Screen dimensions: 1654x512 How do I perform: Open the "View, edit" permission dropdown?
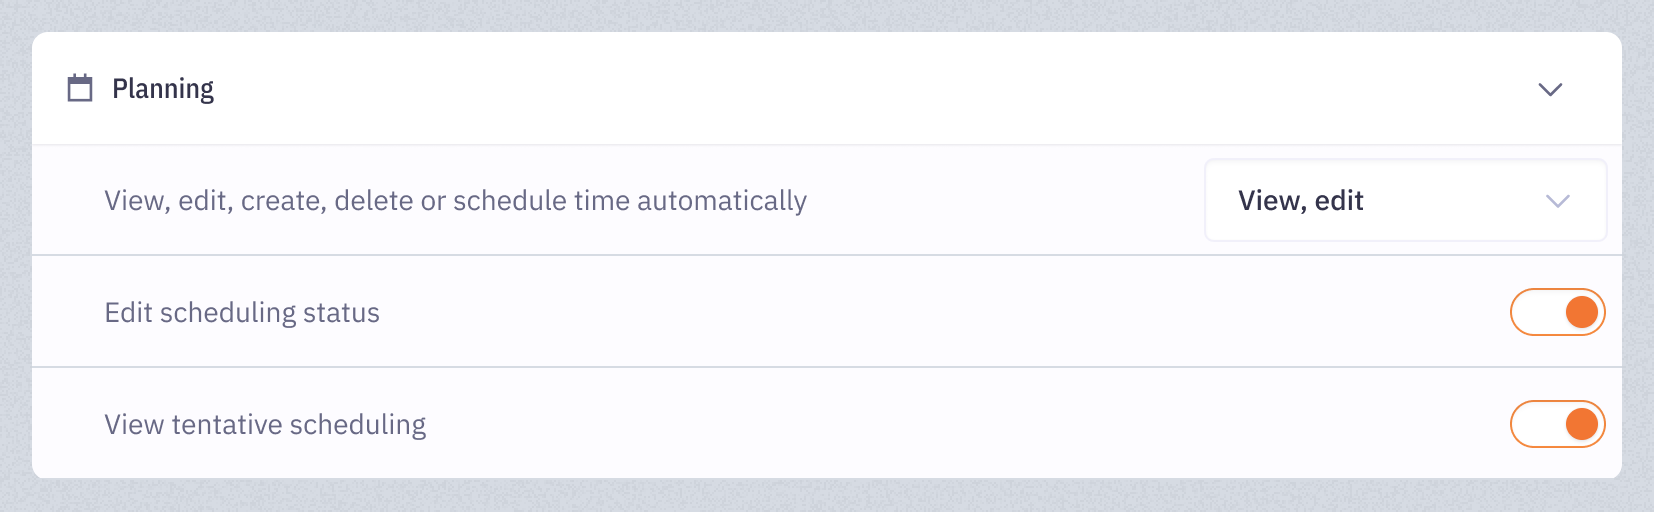(x=1405, y=200)
